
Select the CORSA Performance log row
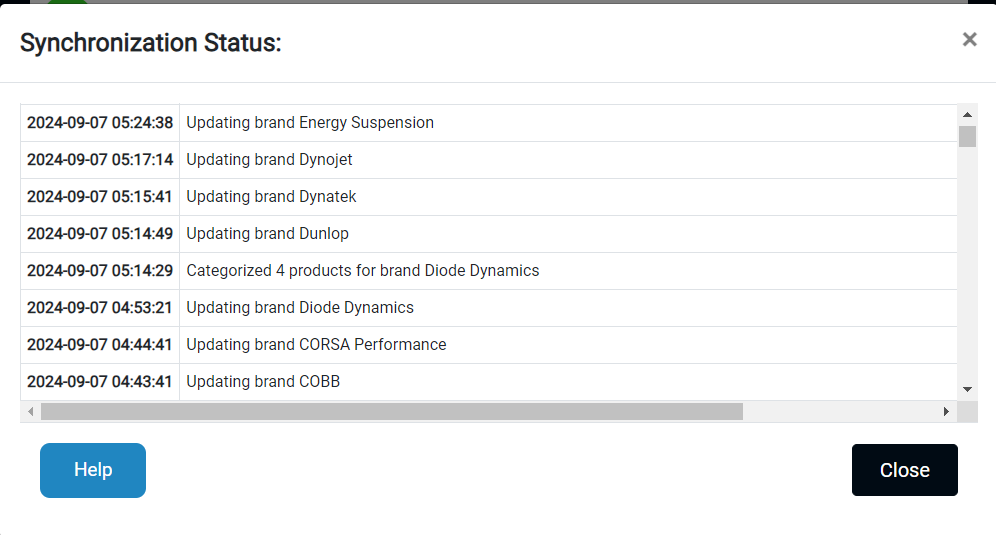click(316, 345)
